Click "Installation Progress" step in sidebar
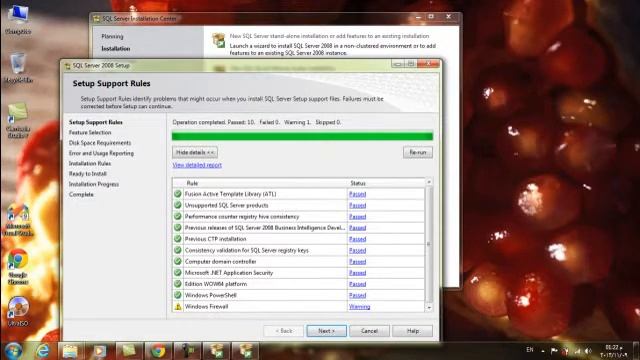This screenshot has height=360, width=640. click(94, 184)
